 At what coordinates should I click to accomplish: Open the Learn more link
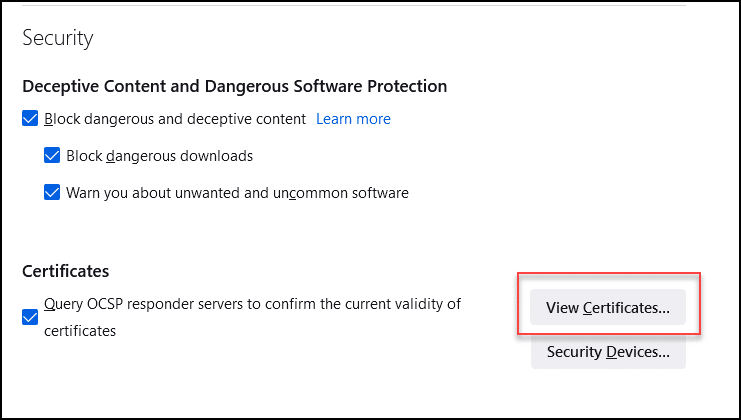[353, 119]
